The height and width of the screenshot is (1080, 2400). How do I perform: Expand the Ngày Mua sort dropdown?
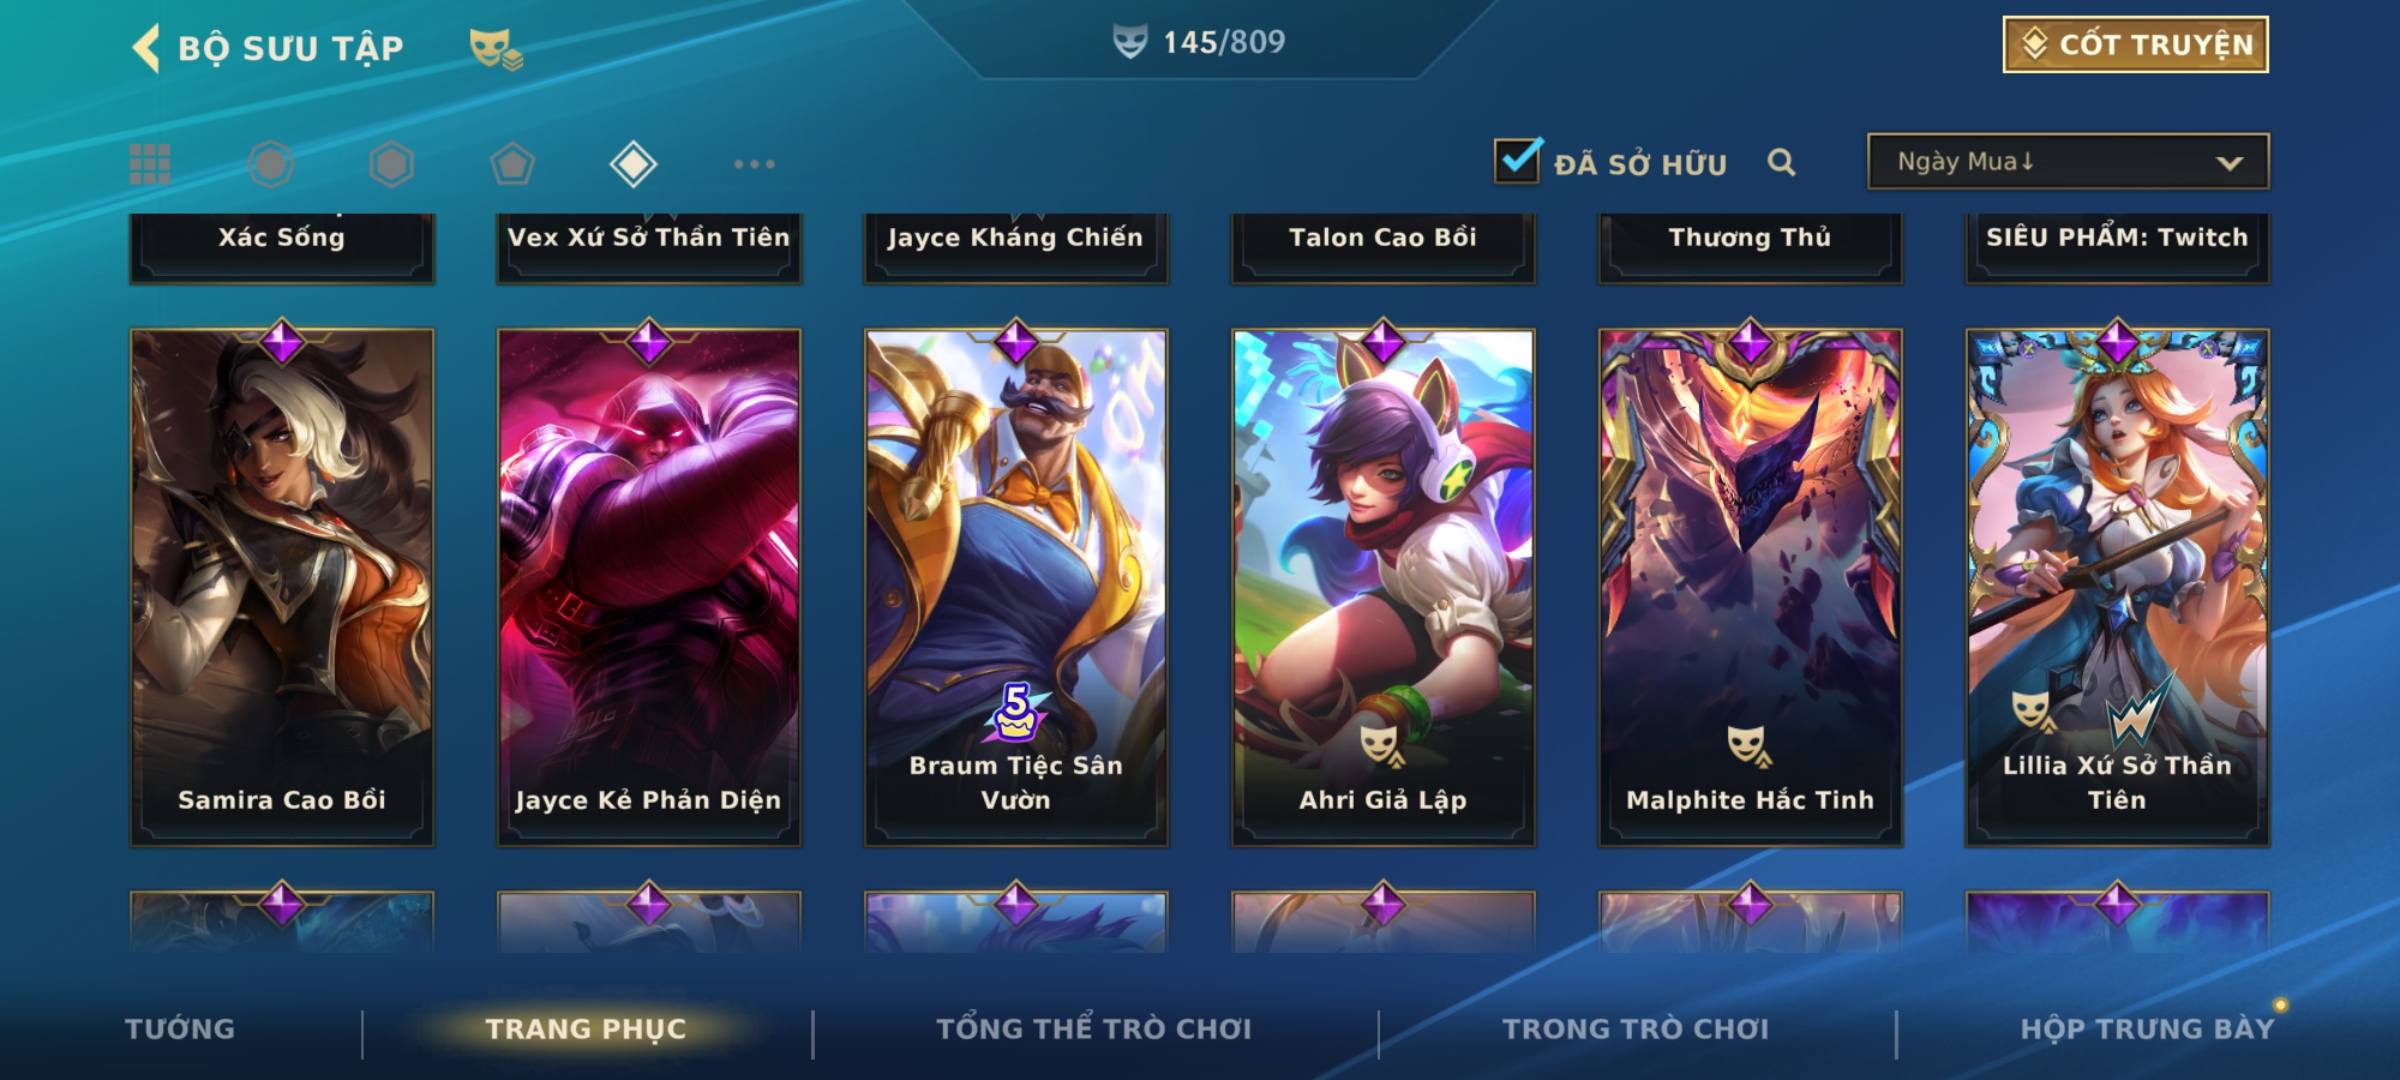[2068, 161]
